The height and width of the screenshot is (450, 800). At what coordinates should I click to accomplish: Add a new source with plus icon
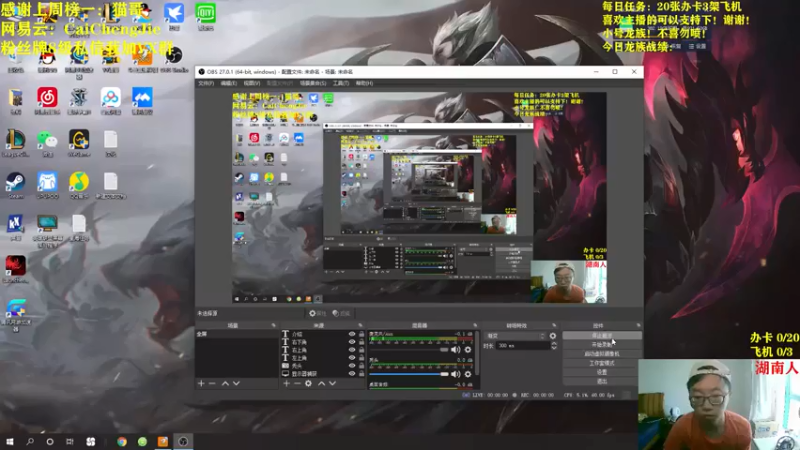coord(286,383)
